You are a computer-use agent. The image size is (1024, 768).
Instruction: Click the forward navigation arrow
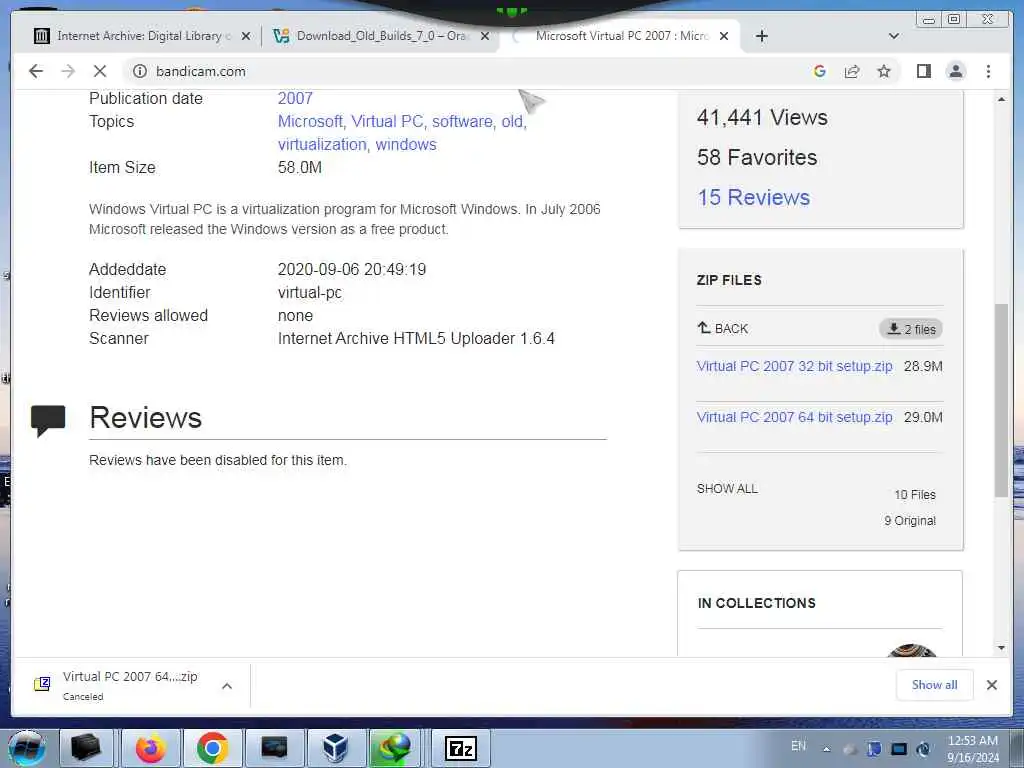coord(68,71)
